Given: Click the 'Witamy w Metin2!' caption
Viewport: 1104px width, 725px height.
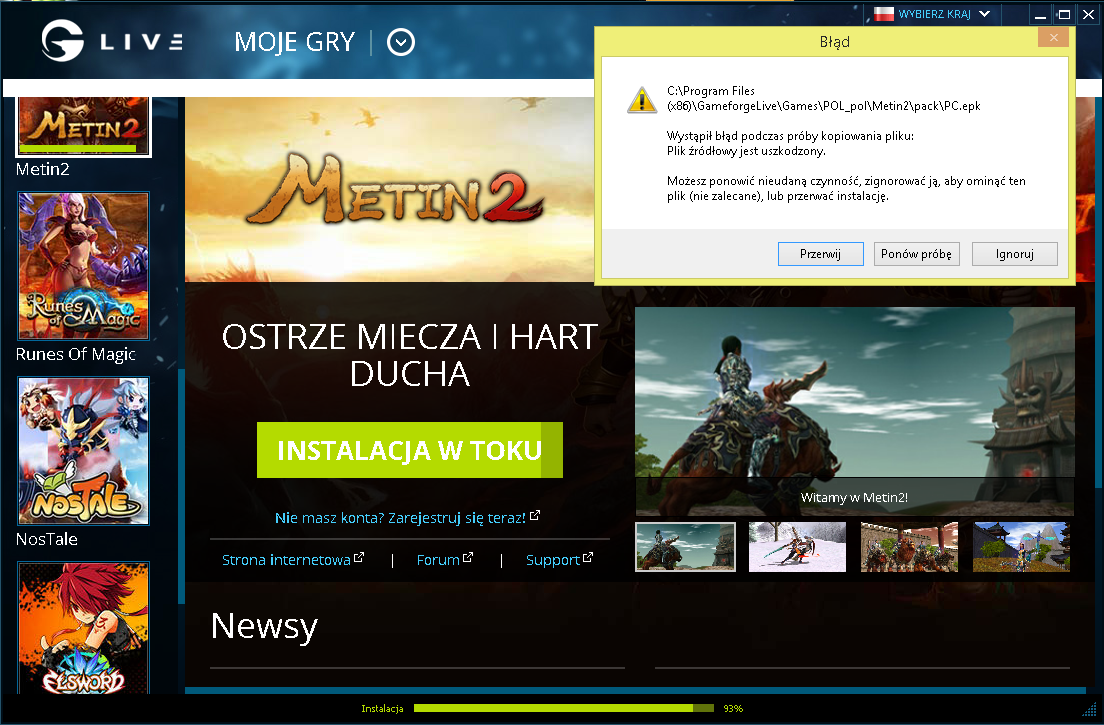Looking at the screenshot, I should [x=854, y=498].
